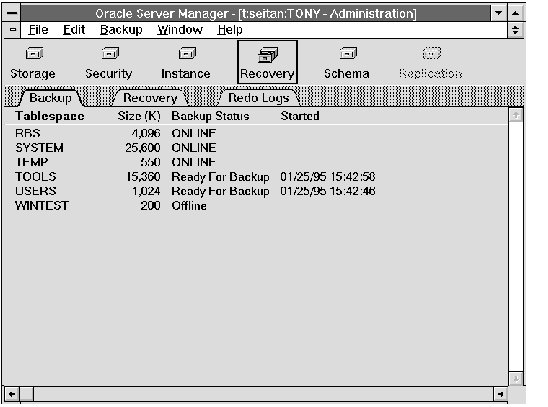Click the 15,360 size value

143,177
